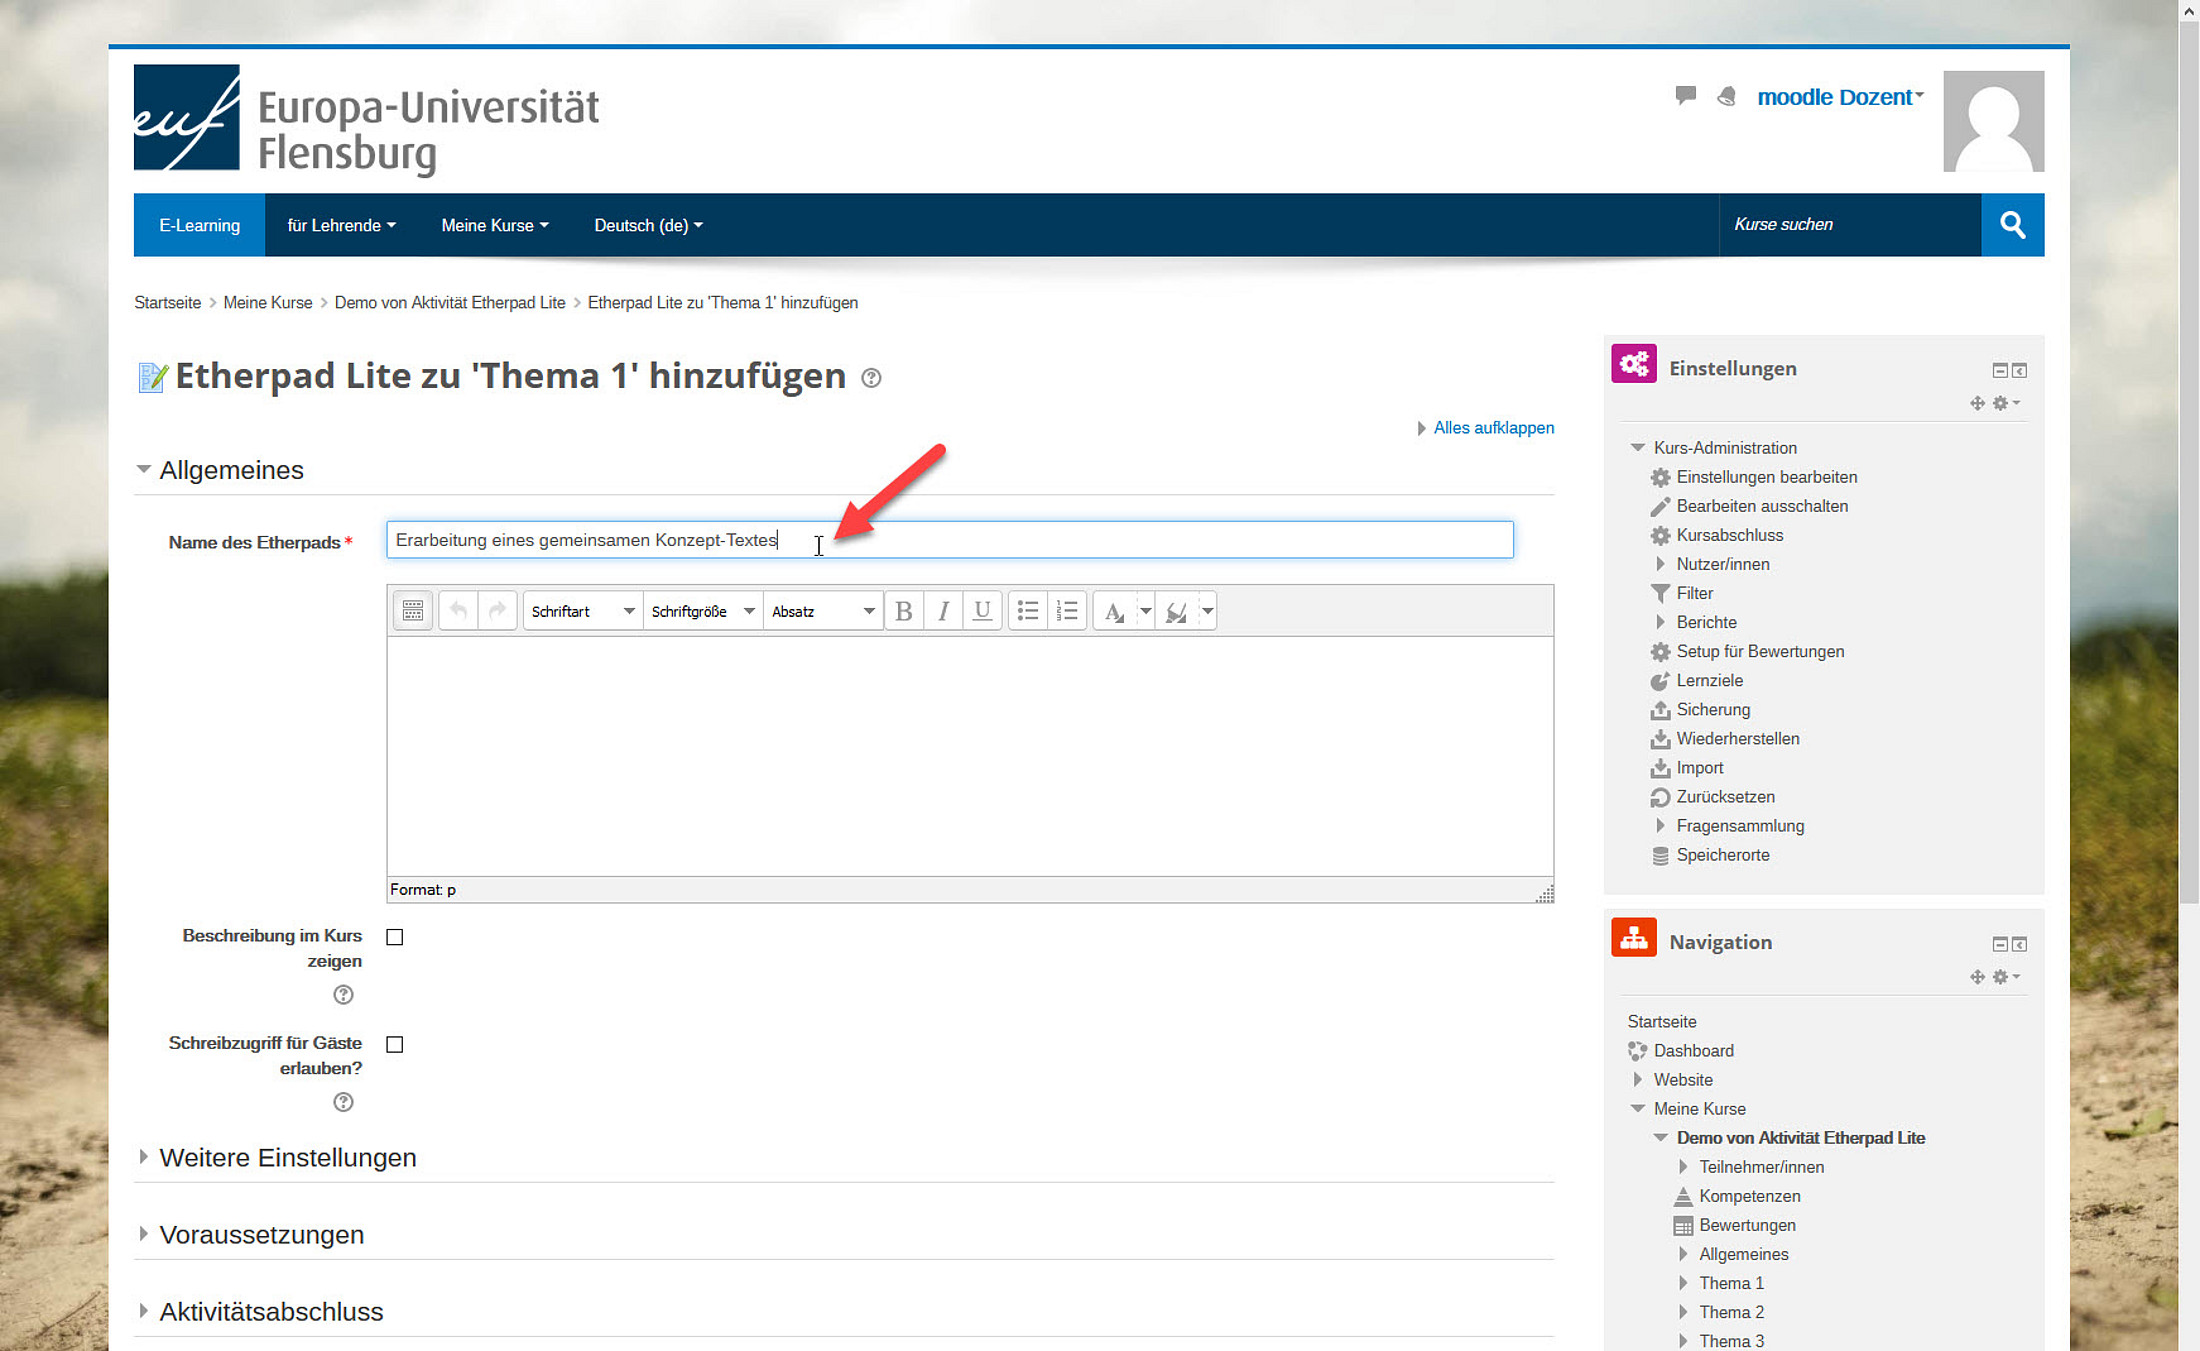2200x1351 pixels.
Task: Open Einstellungen bearbeiten in Kurs-Administration
Action: 1766,477
